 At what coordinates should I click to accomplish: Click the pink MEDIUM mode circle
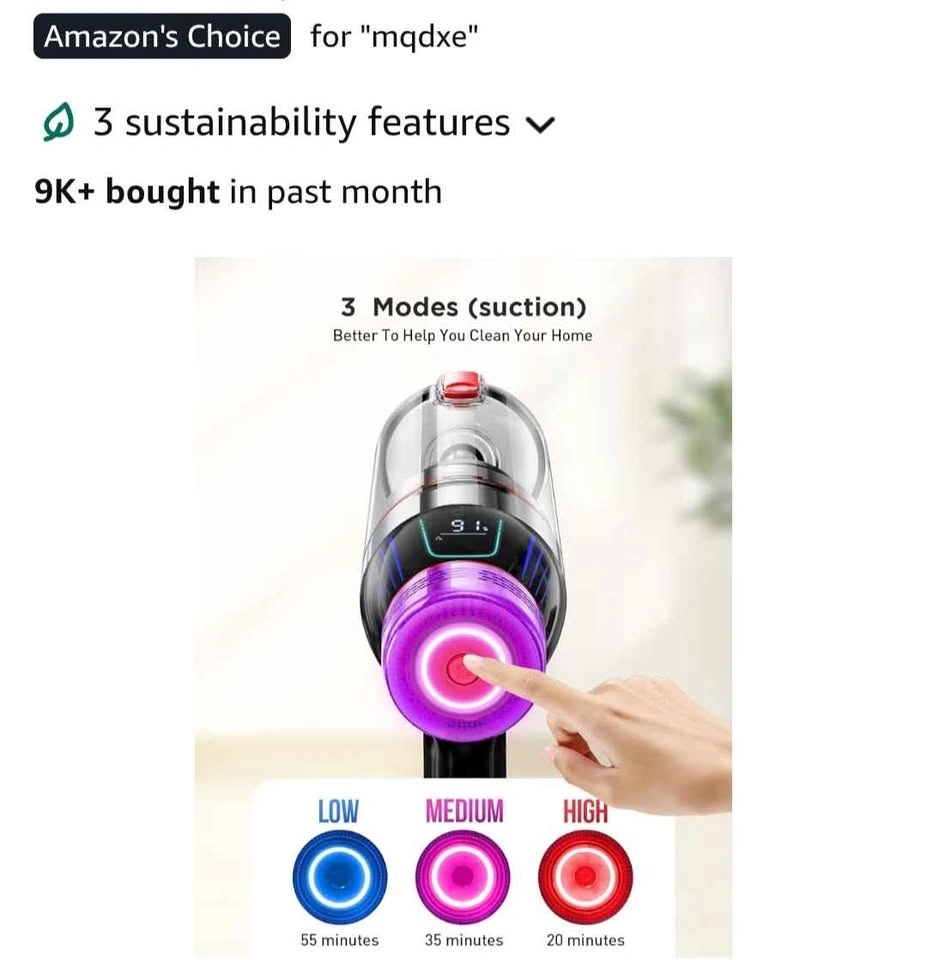tap(463, 877)
